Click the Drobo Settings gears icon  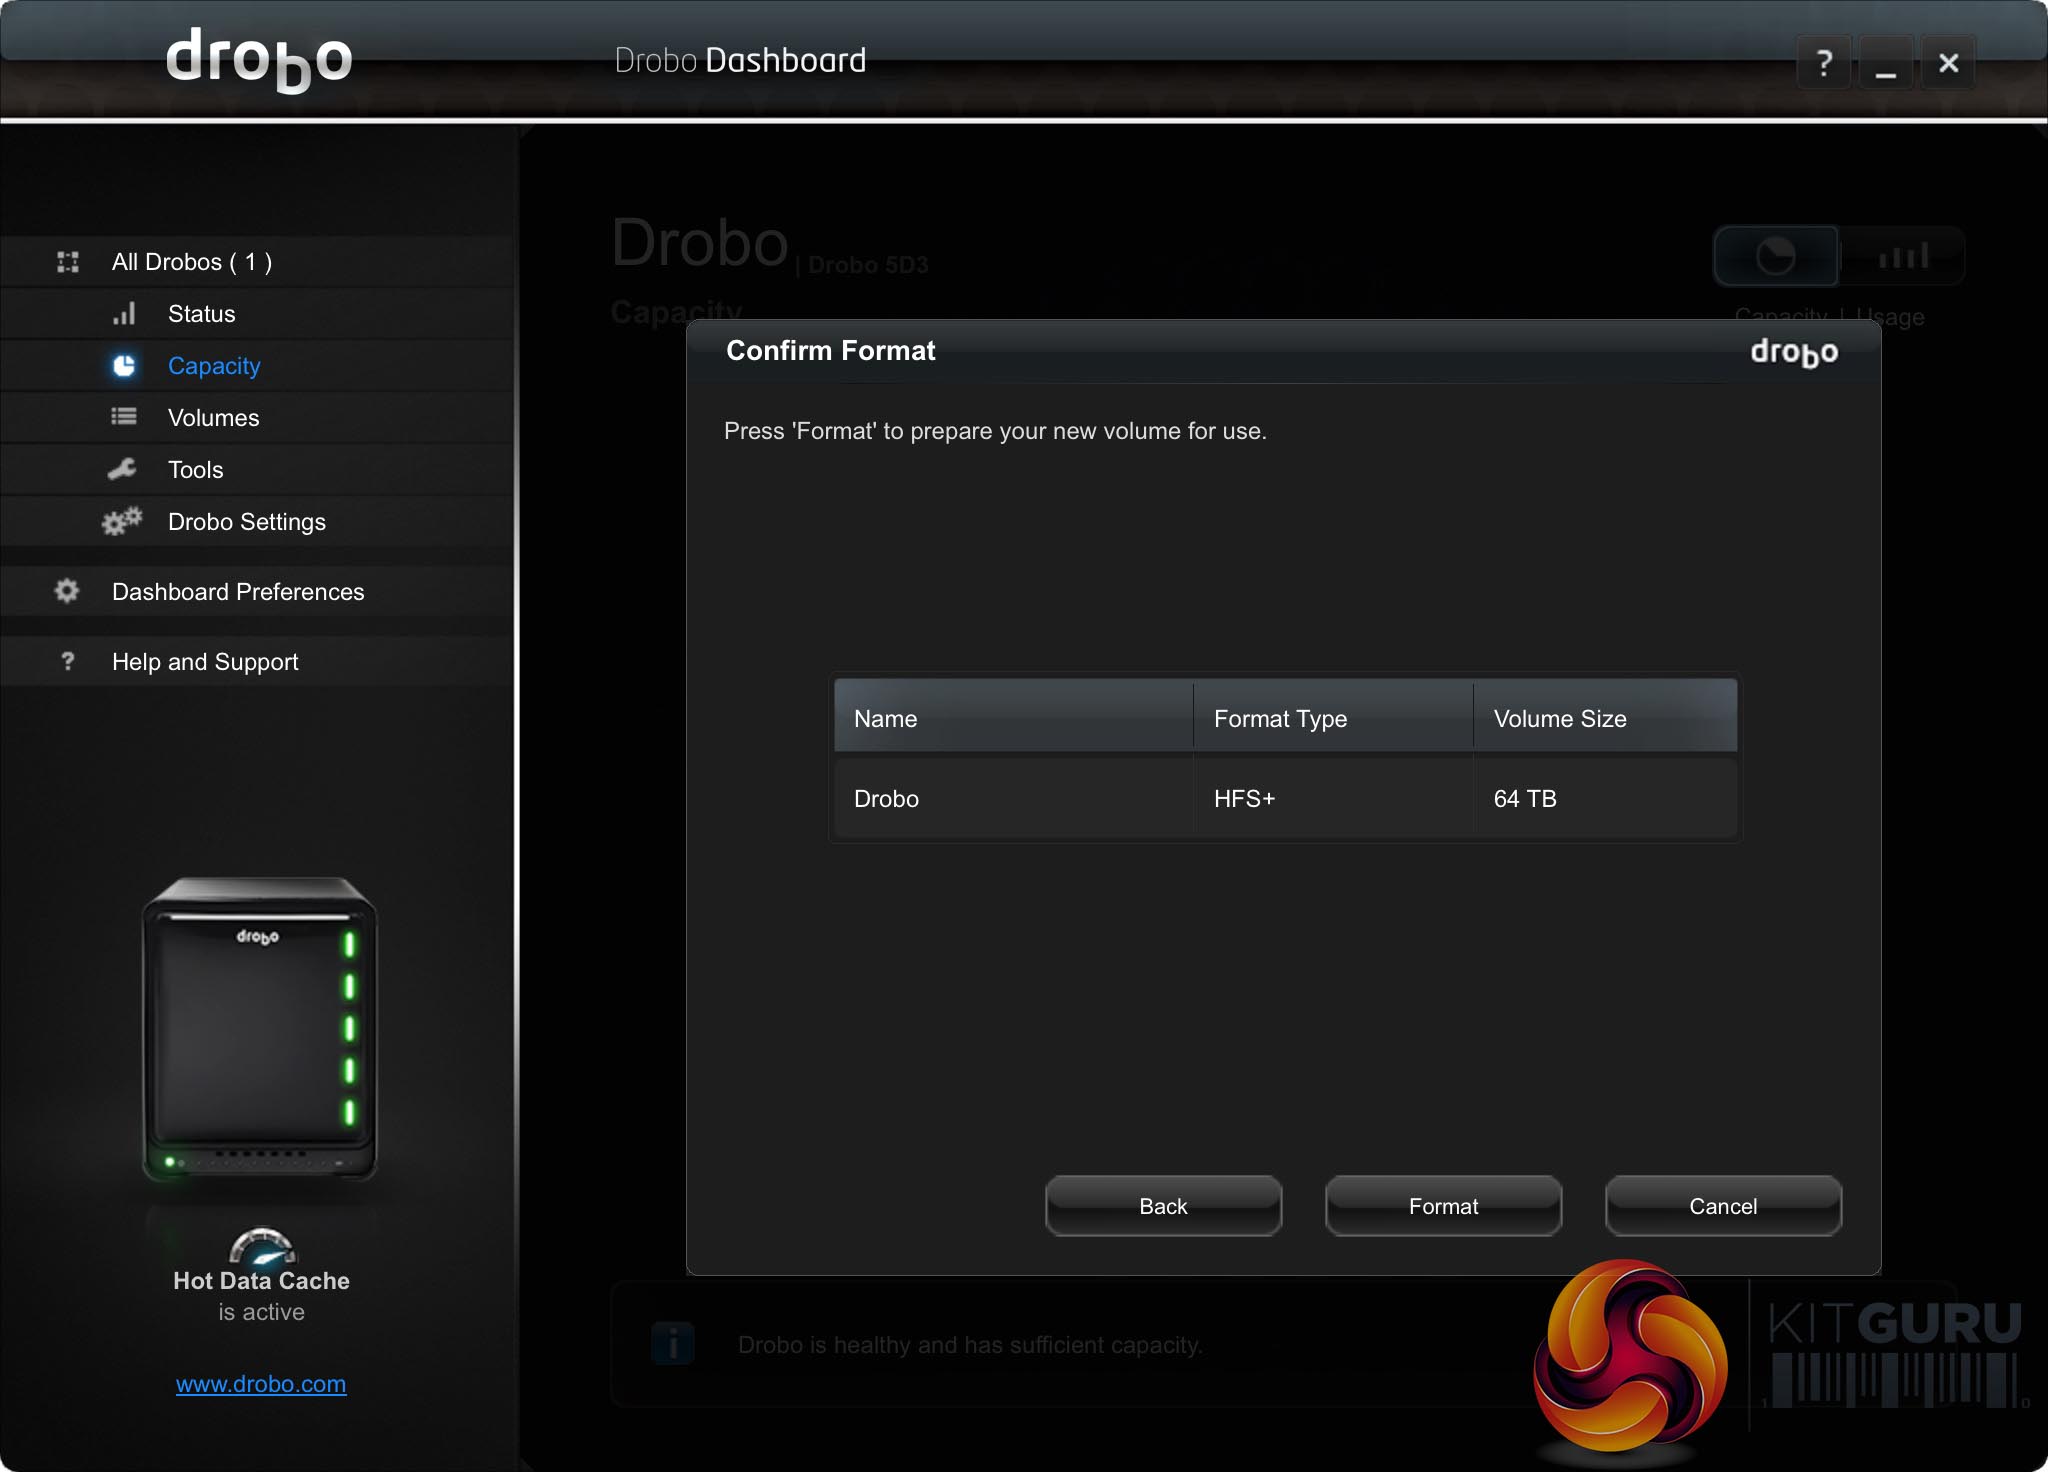[x=122, y=522]
